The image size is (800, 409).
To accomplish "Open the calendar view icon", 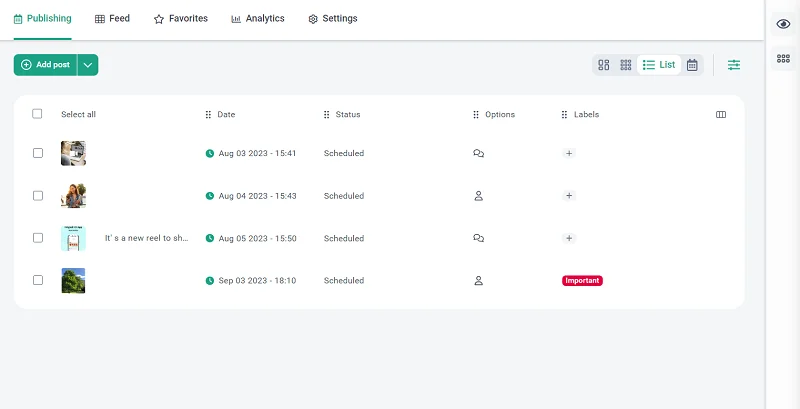I will 692,65.
